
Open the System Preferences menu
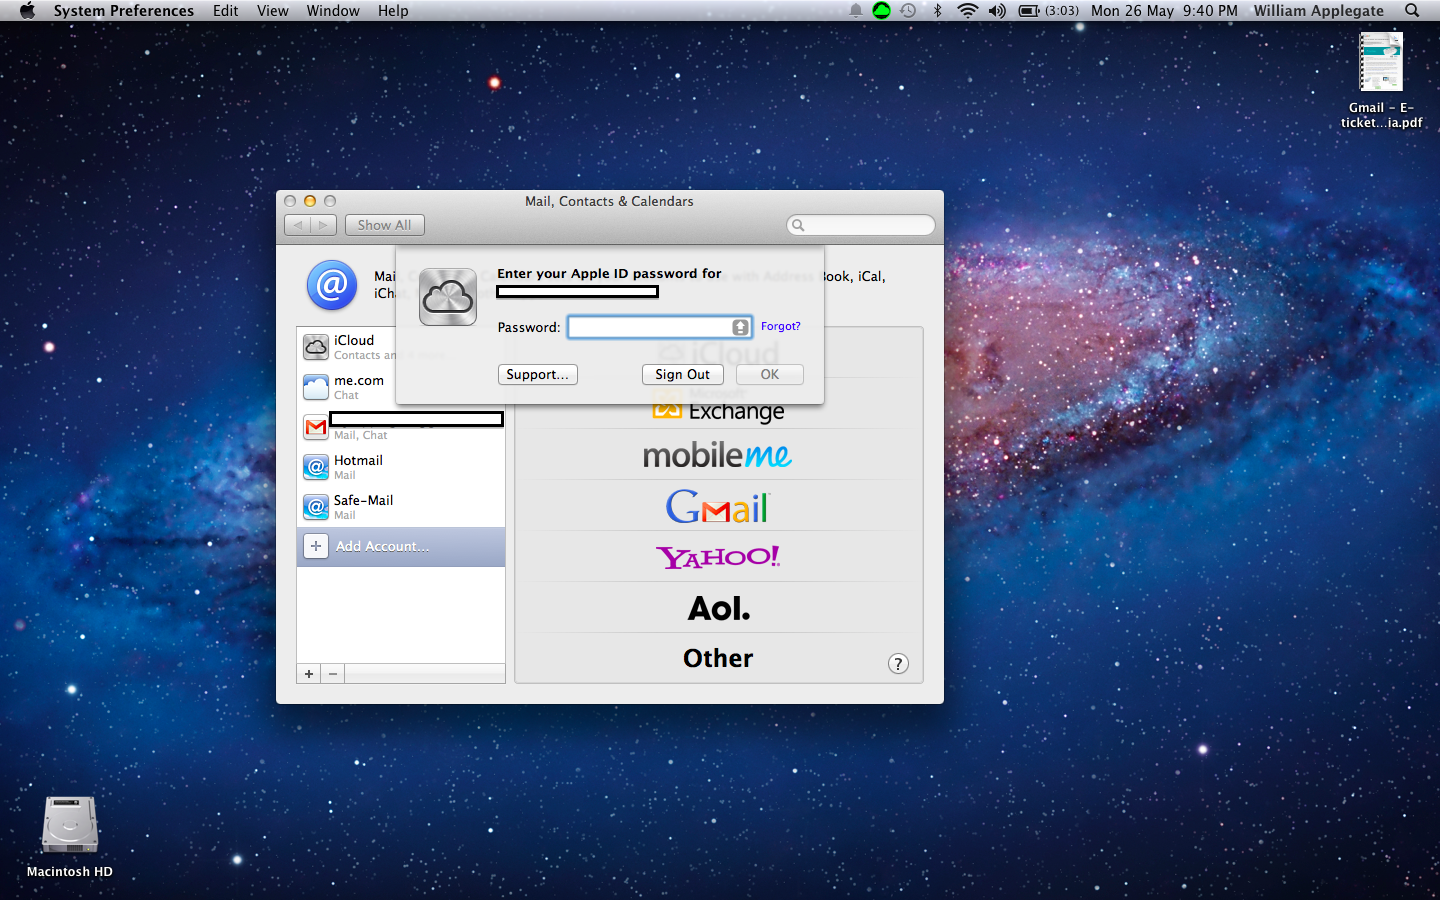[124, 11]
